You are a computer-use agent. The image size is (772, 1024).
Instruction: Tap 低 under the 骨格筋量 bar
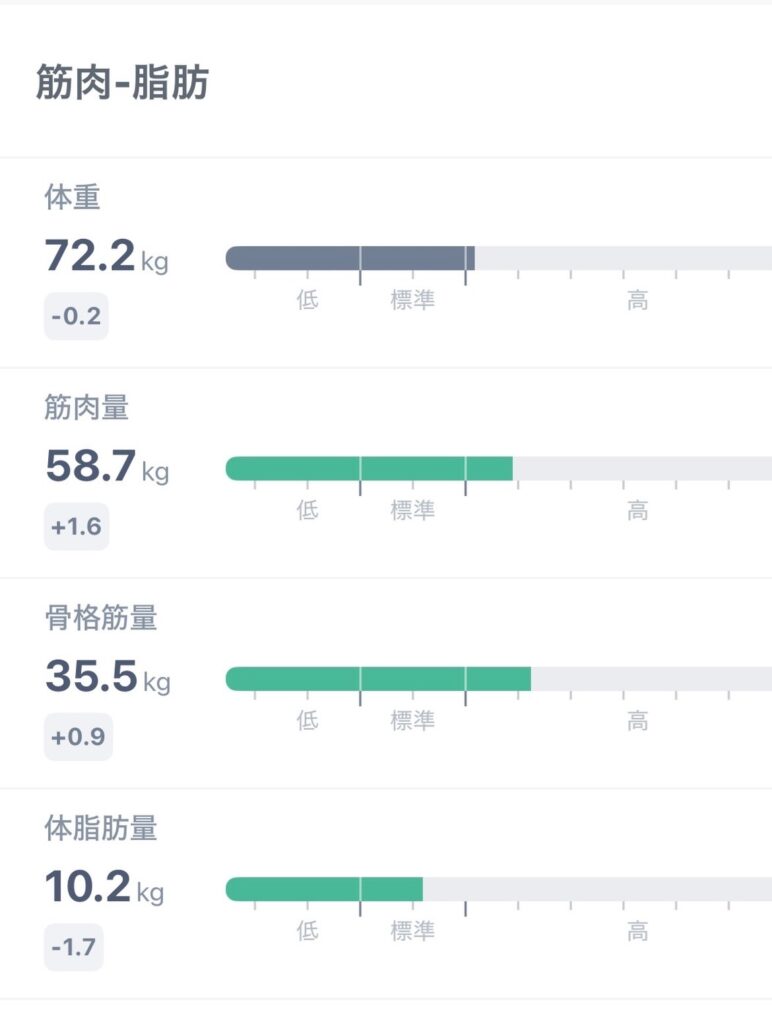tap(307, 721)
